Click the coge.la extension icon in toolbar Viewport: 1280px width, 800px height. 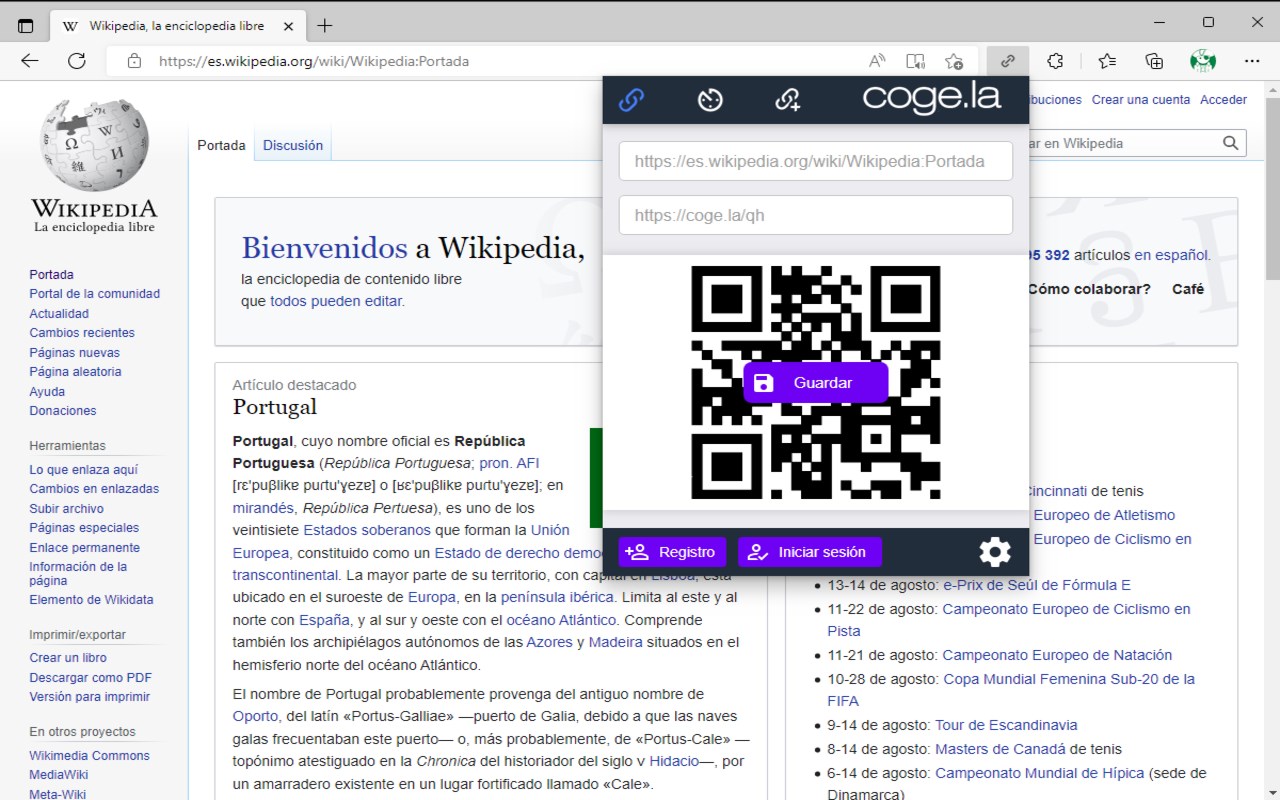pyautogui.click(x=1008, y=61)
